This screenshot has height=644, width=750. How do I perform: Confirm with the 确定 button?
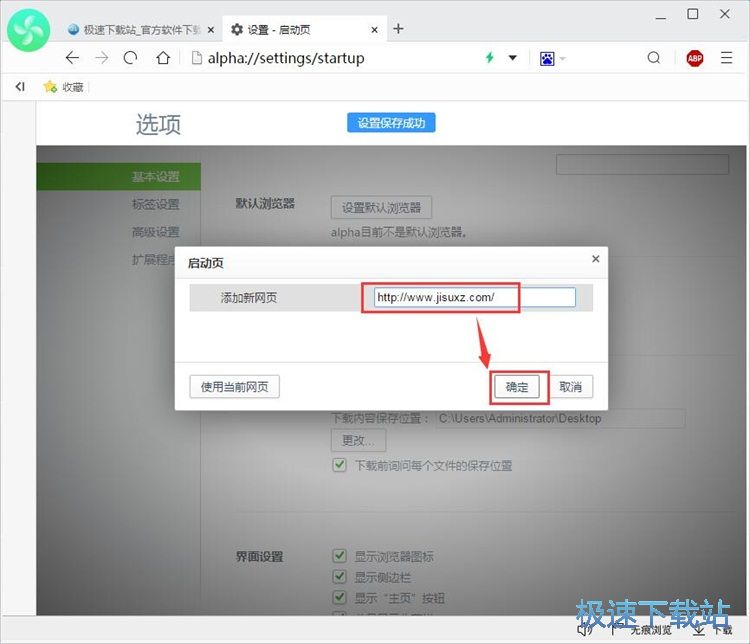pyautogui.click(x=517, y=387)
